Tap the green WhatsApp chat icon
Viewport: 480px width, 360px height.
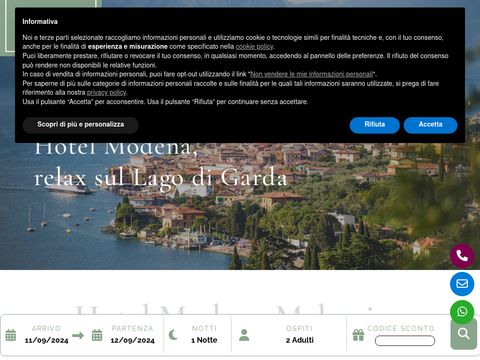[x=462, y=312]
